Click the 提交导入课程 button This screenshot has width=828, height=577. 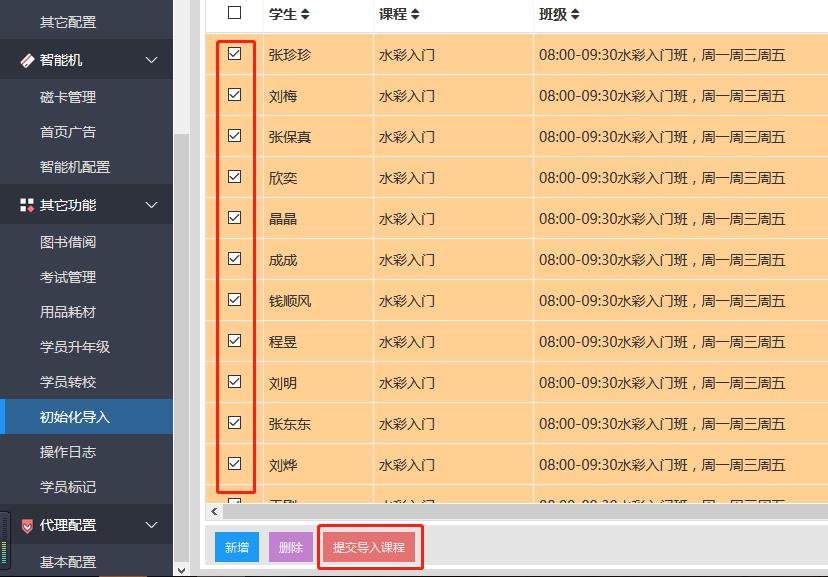tap(369, 547)
